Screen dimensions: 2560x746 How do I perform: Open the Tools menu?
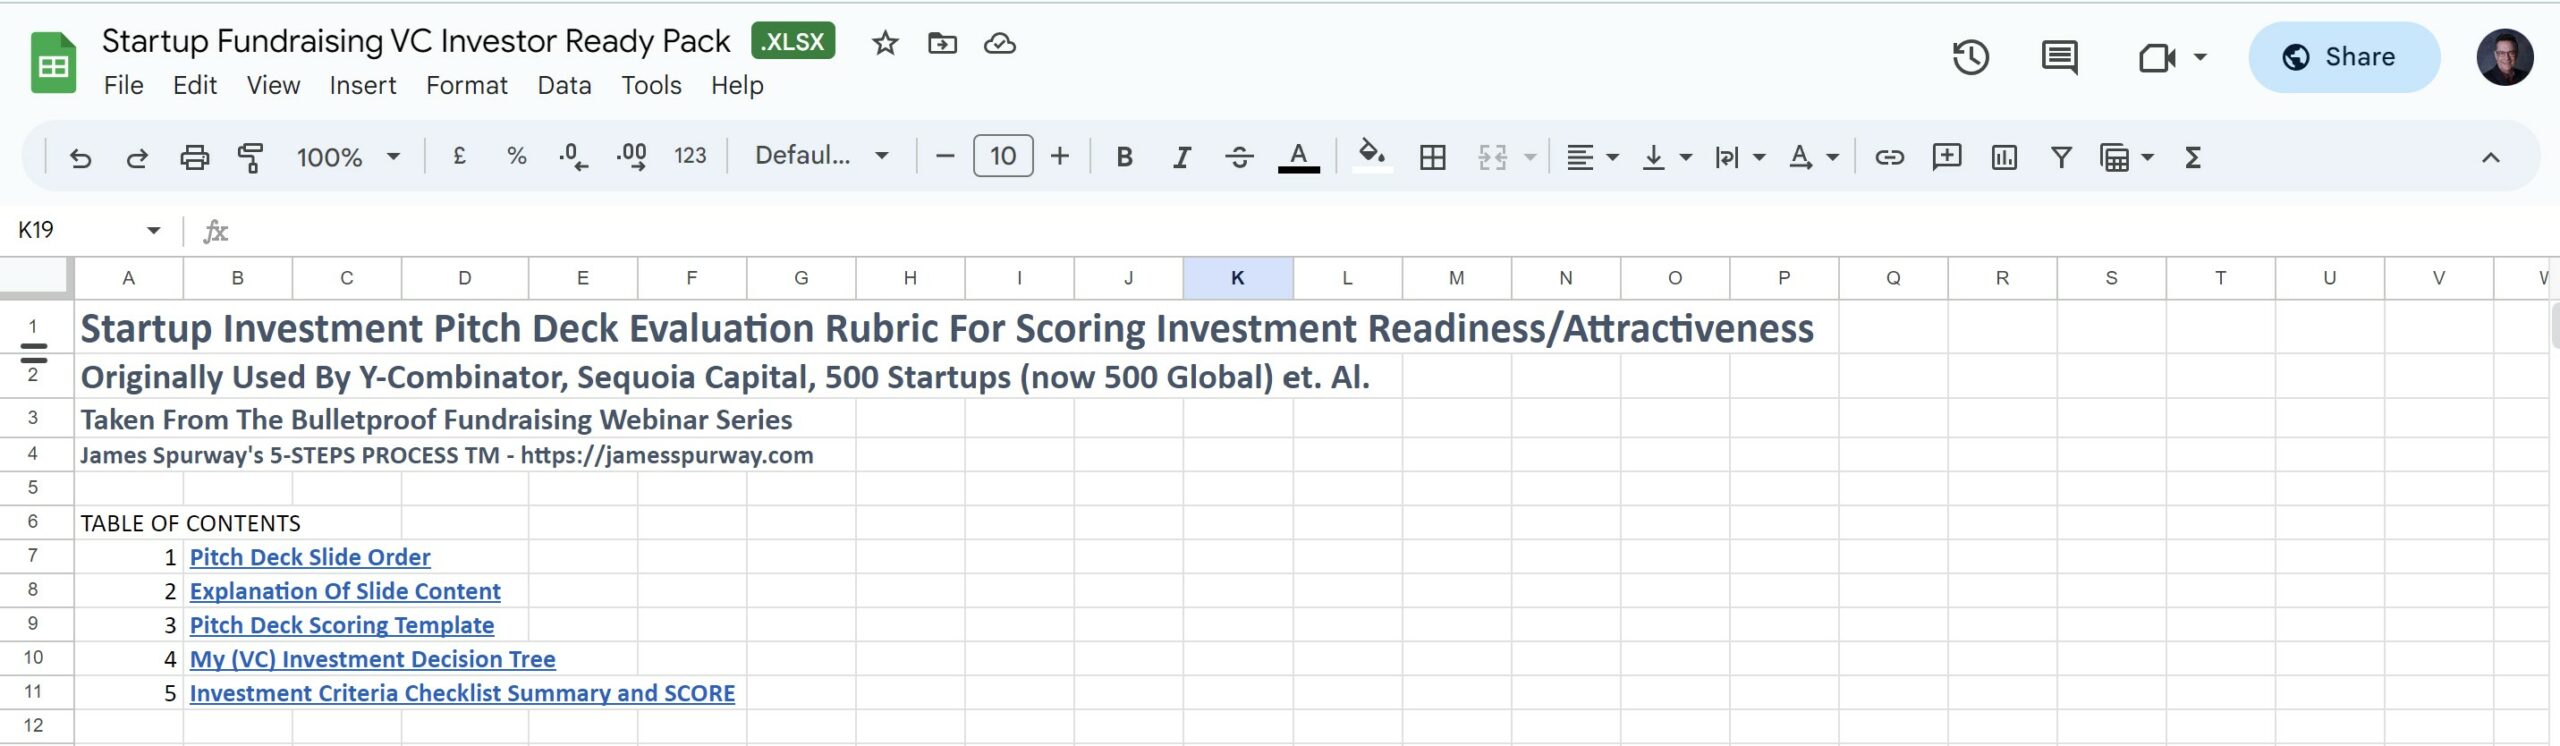click(x=651, y=85)
